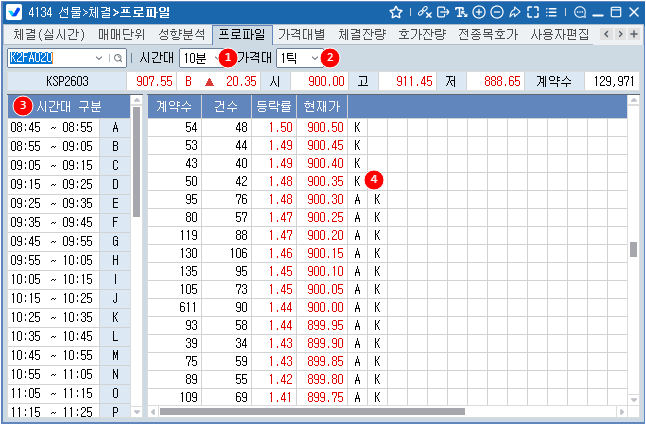Viewport: 646px width, 425px height.
Task: Click the export icon in title bar
Action: tap(443, 11)
